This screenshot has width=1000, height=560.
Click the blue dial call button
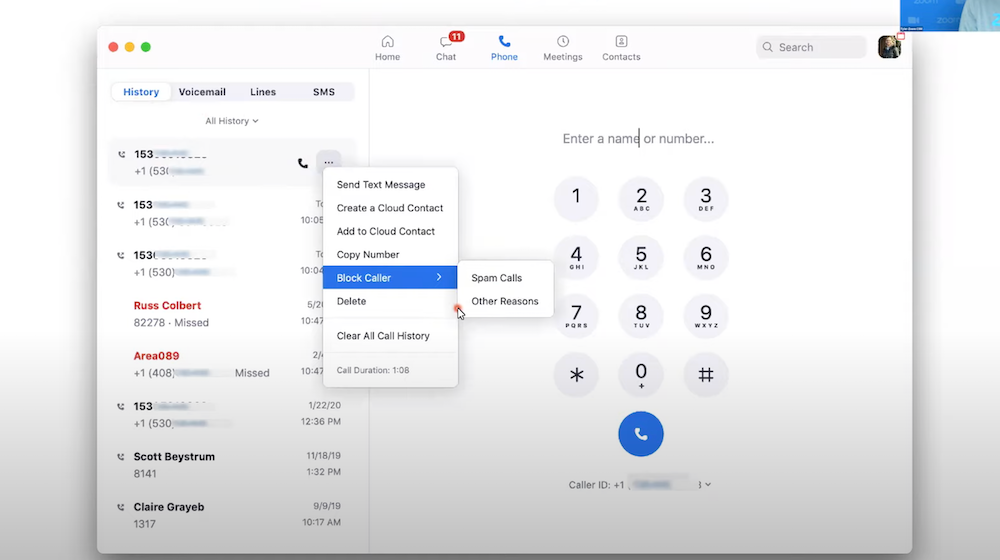[640, 434]
